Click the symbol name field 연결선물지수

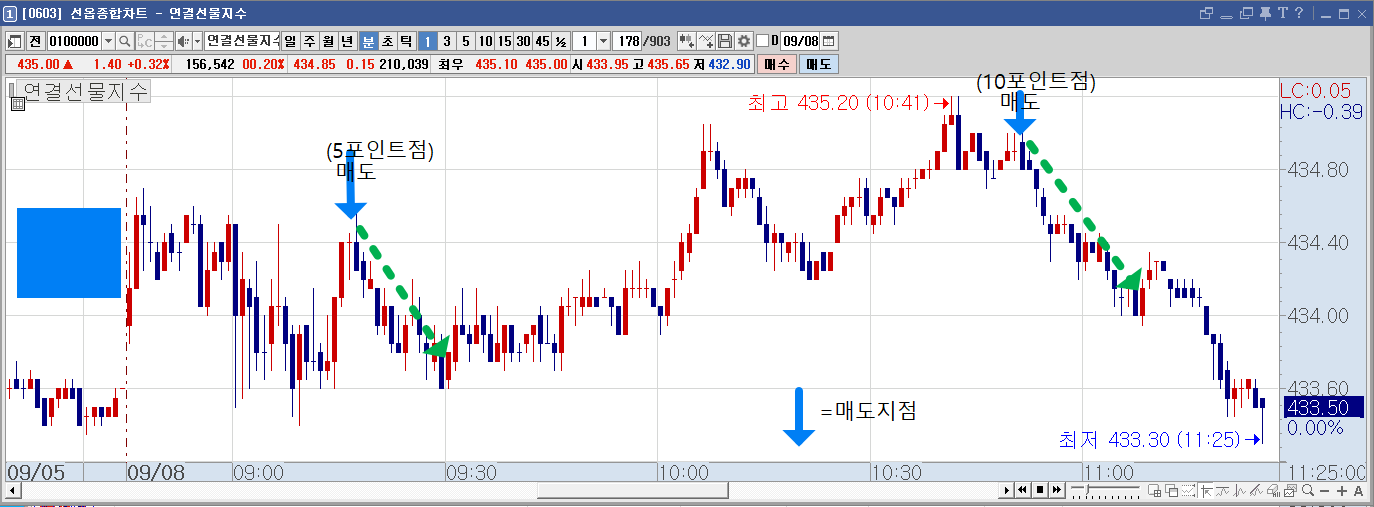(242, 41)
